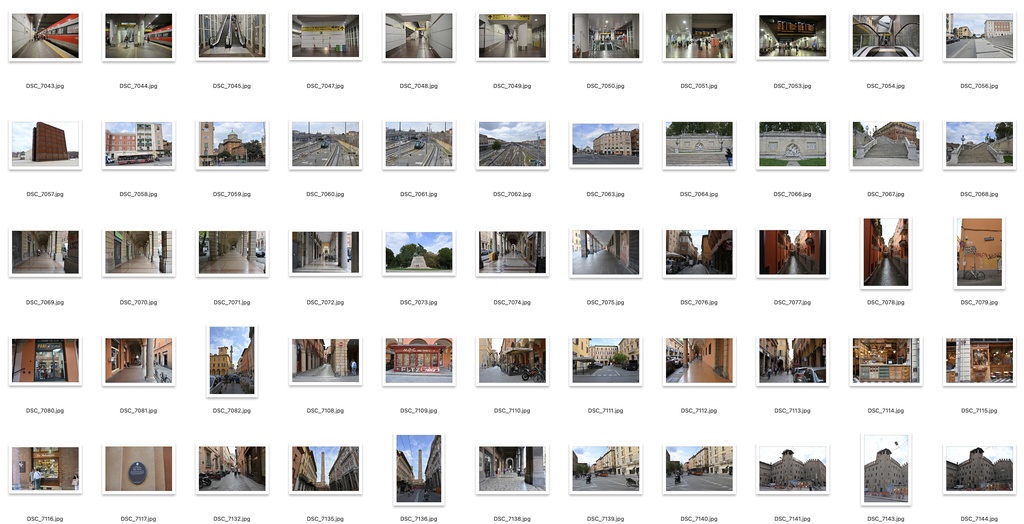Select the DSC_7059.jpg thumbnail
The image size is (1024, 524).
click(x=232, y=144)
